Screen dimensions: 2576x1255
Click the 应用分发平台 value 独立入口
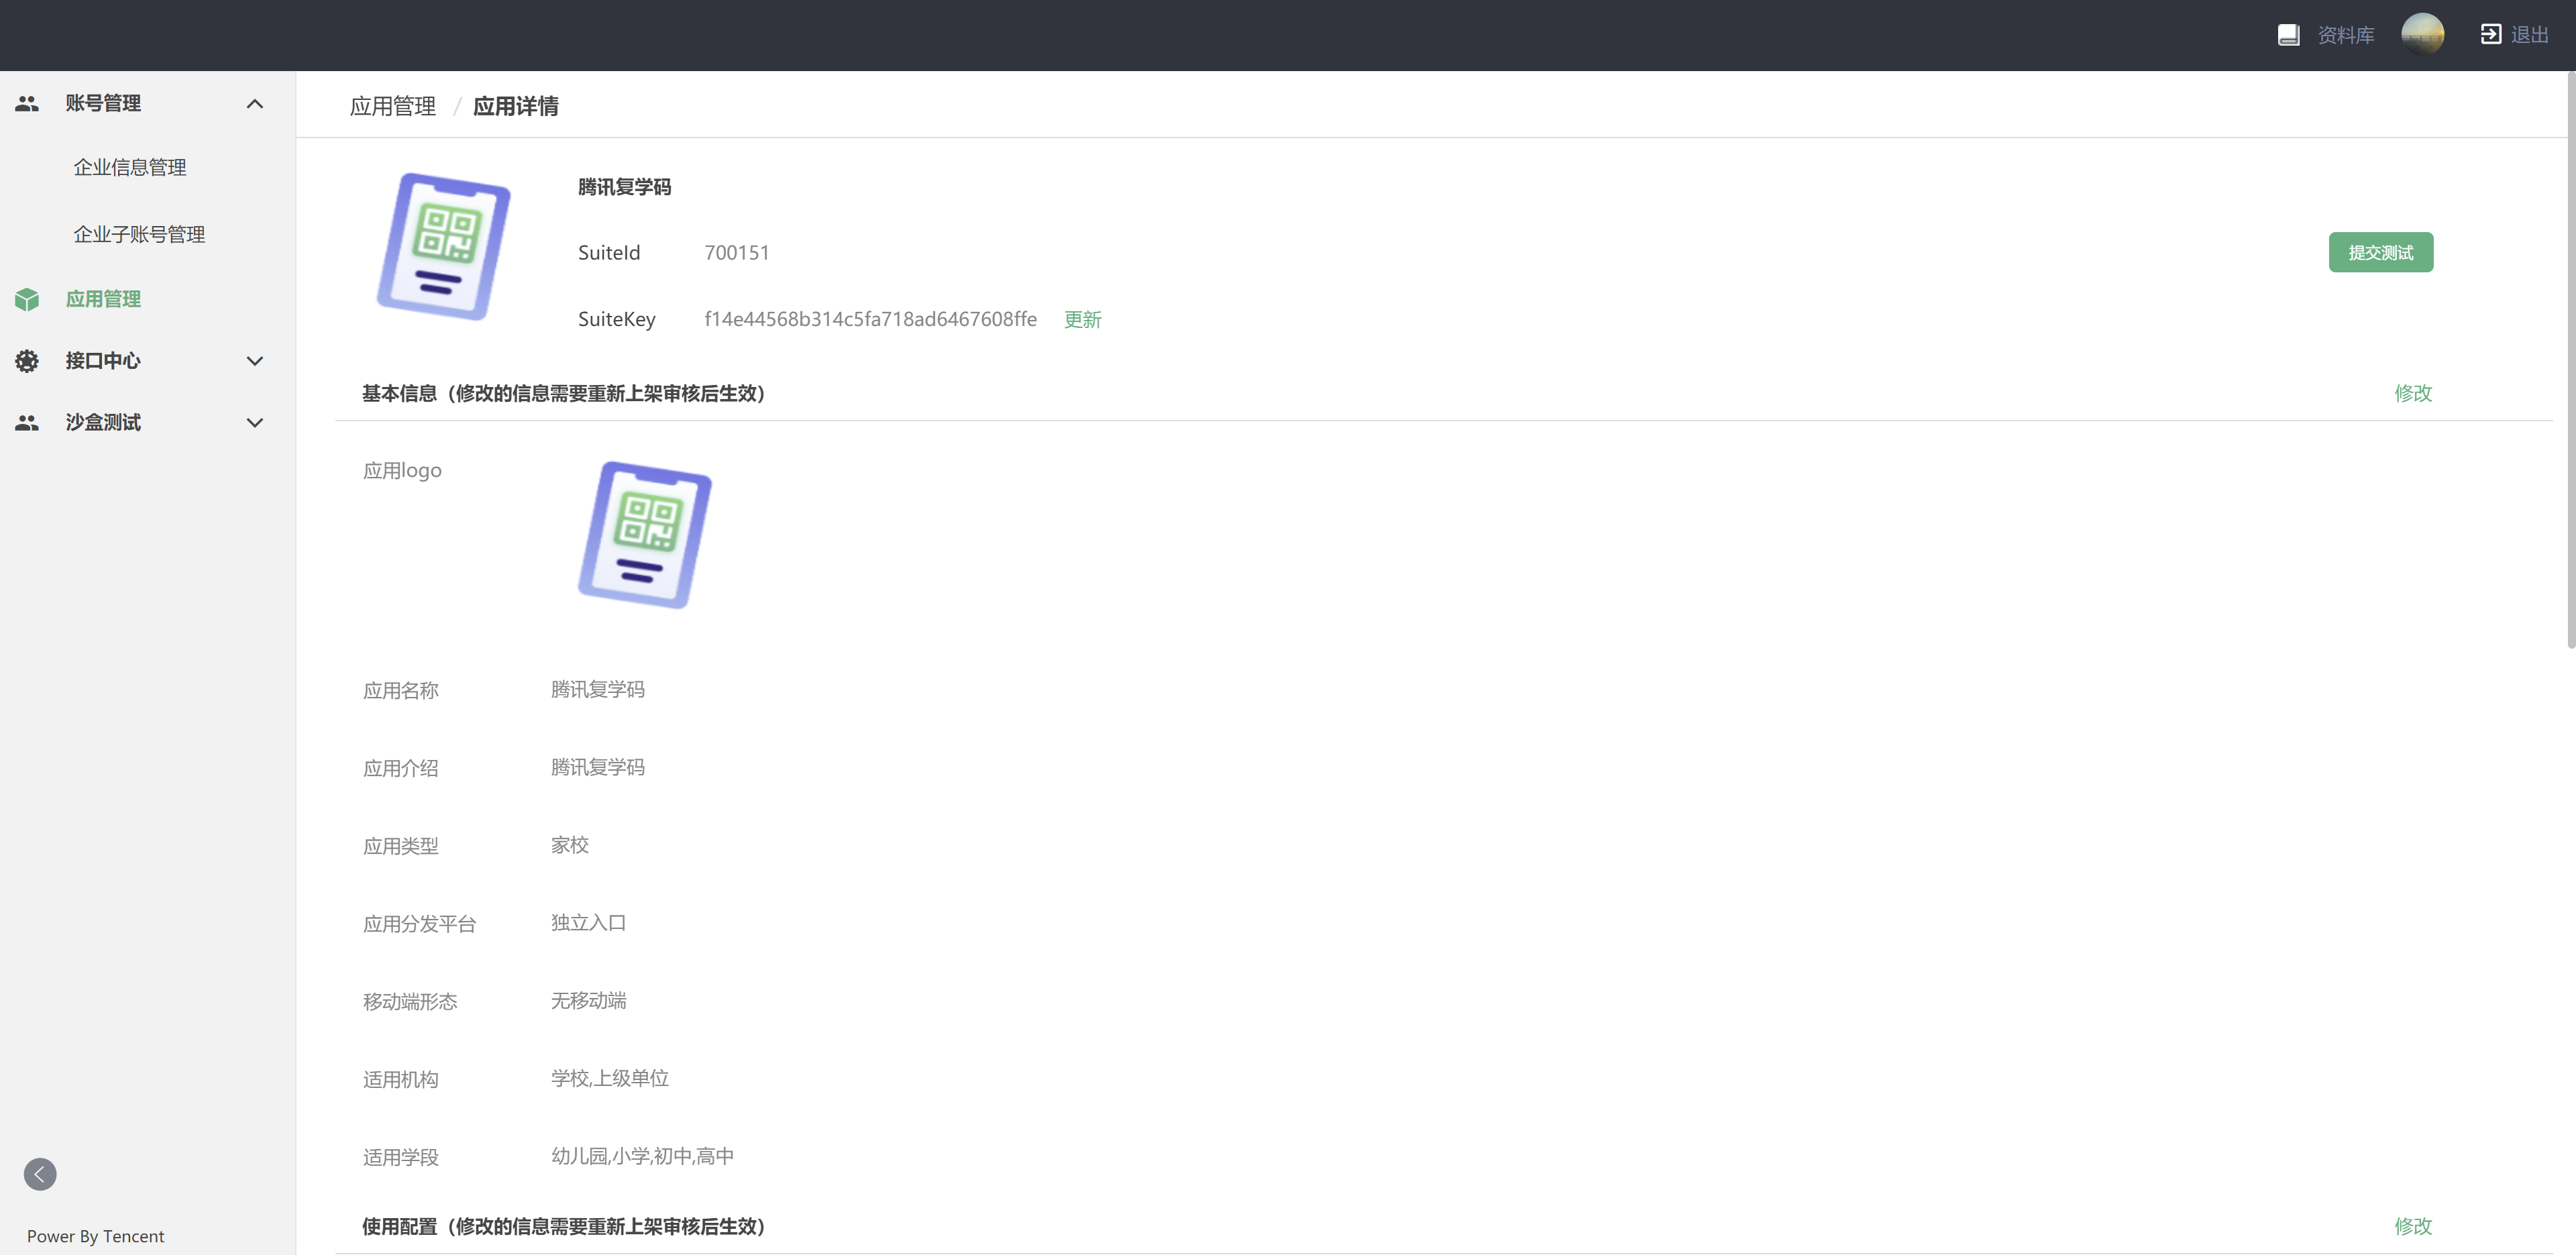(589, 923)
